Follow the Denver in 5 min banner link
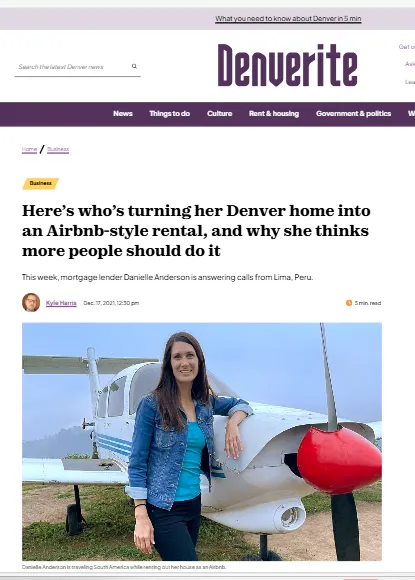 (288, 18)
